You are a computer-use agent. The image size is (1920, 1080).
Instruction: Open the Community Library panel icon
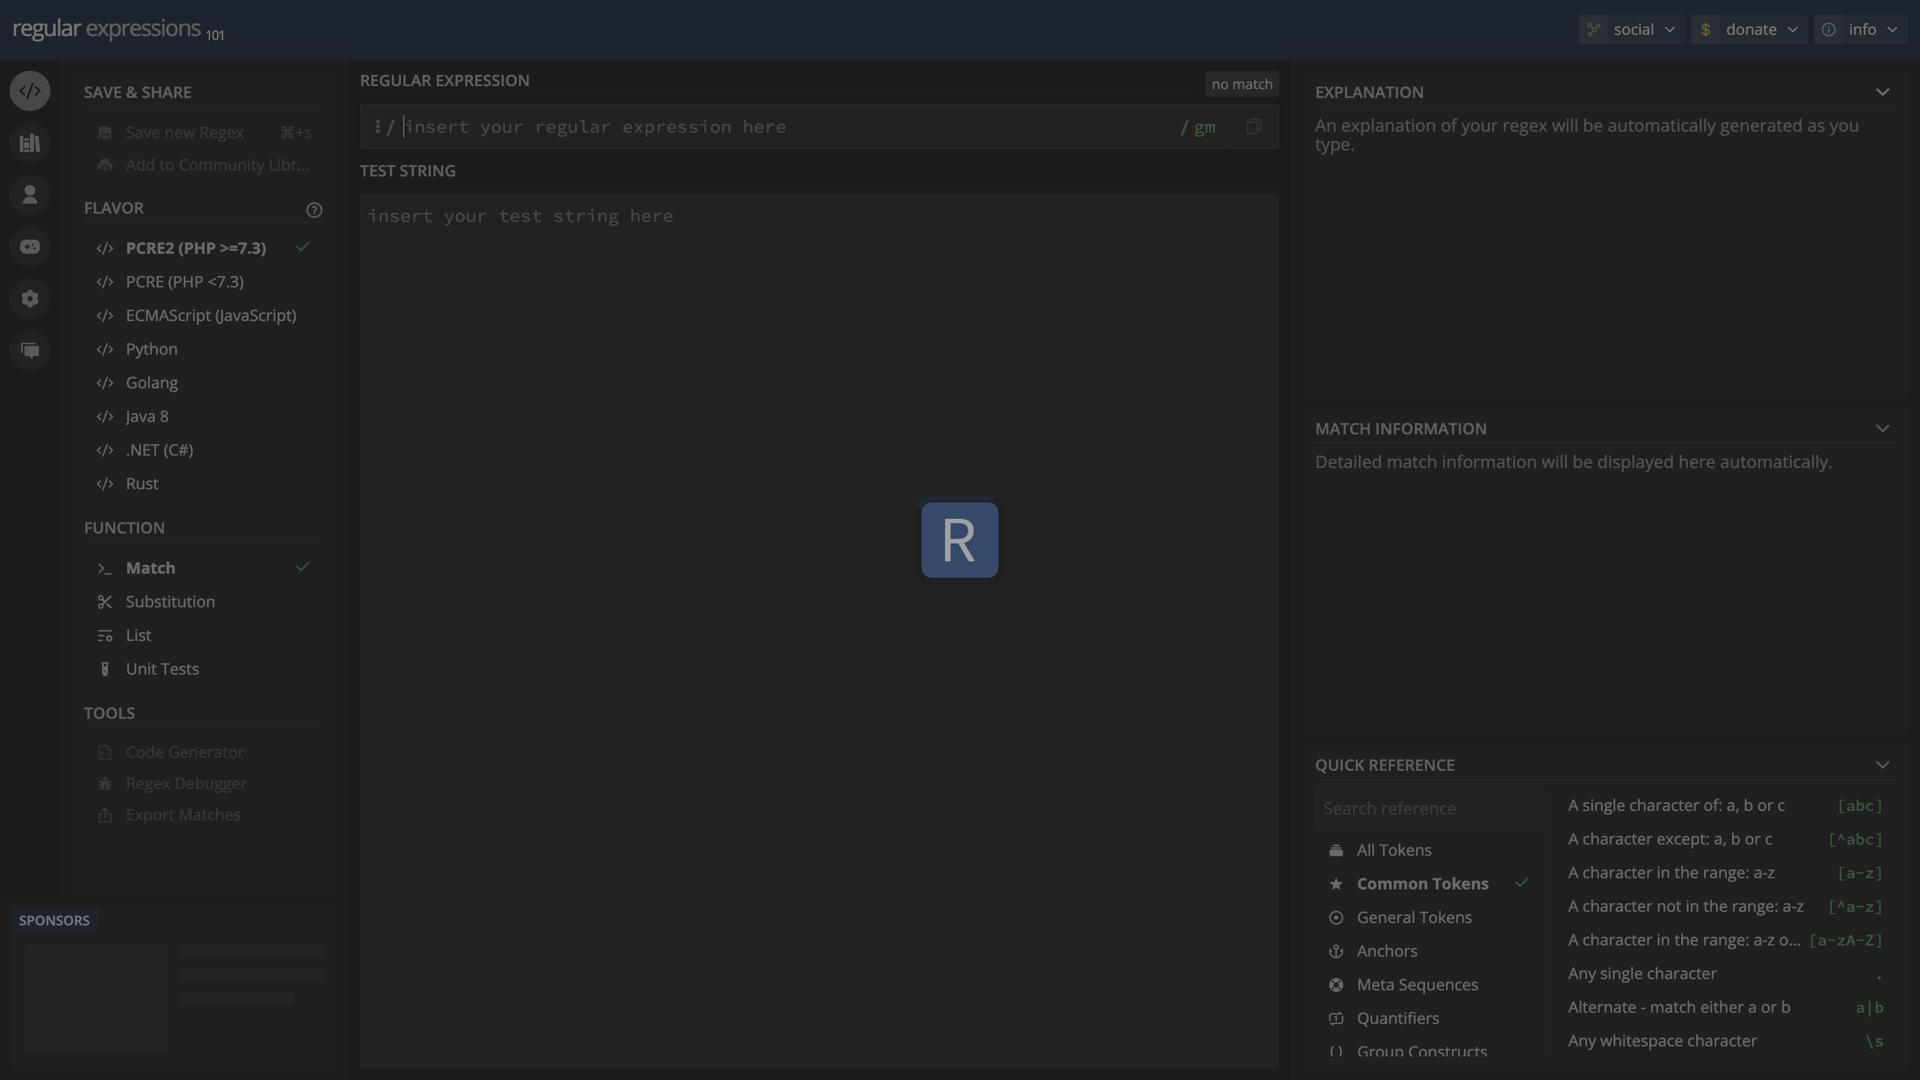(x=30, y=142)
